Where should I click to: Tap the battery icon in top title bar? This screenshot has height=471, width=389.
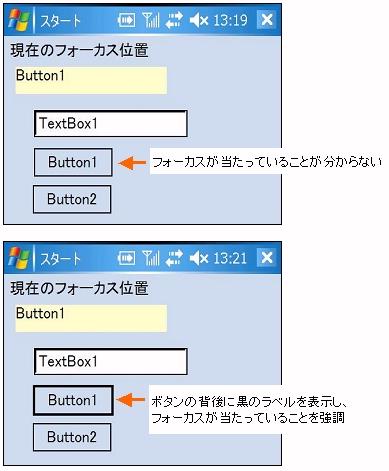pyautogui.click(x=126, y=20)
